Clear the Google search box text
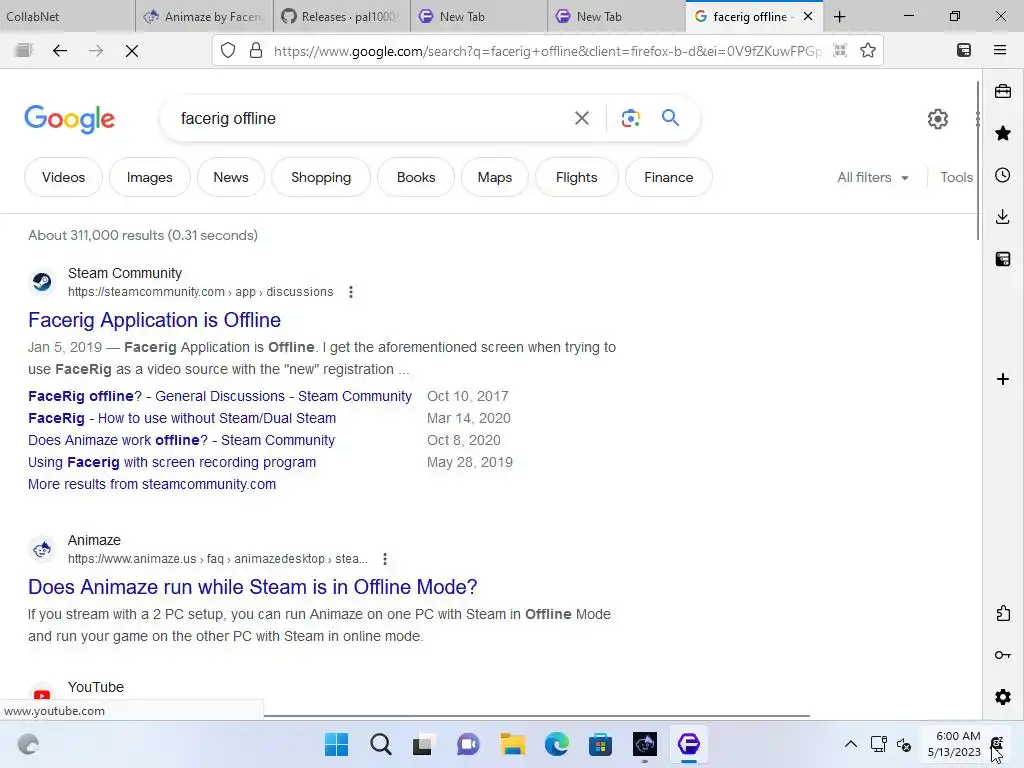 pos(581,118)
